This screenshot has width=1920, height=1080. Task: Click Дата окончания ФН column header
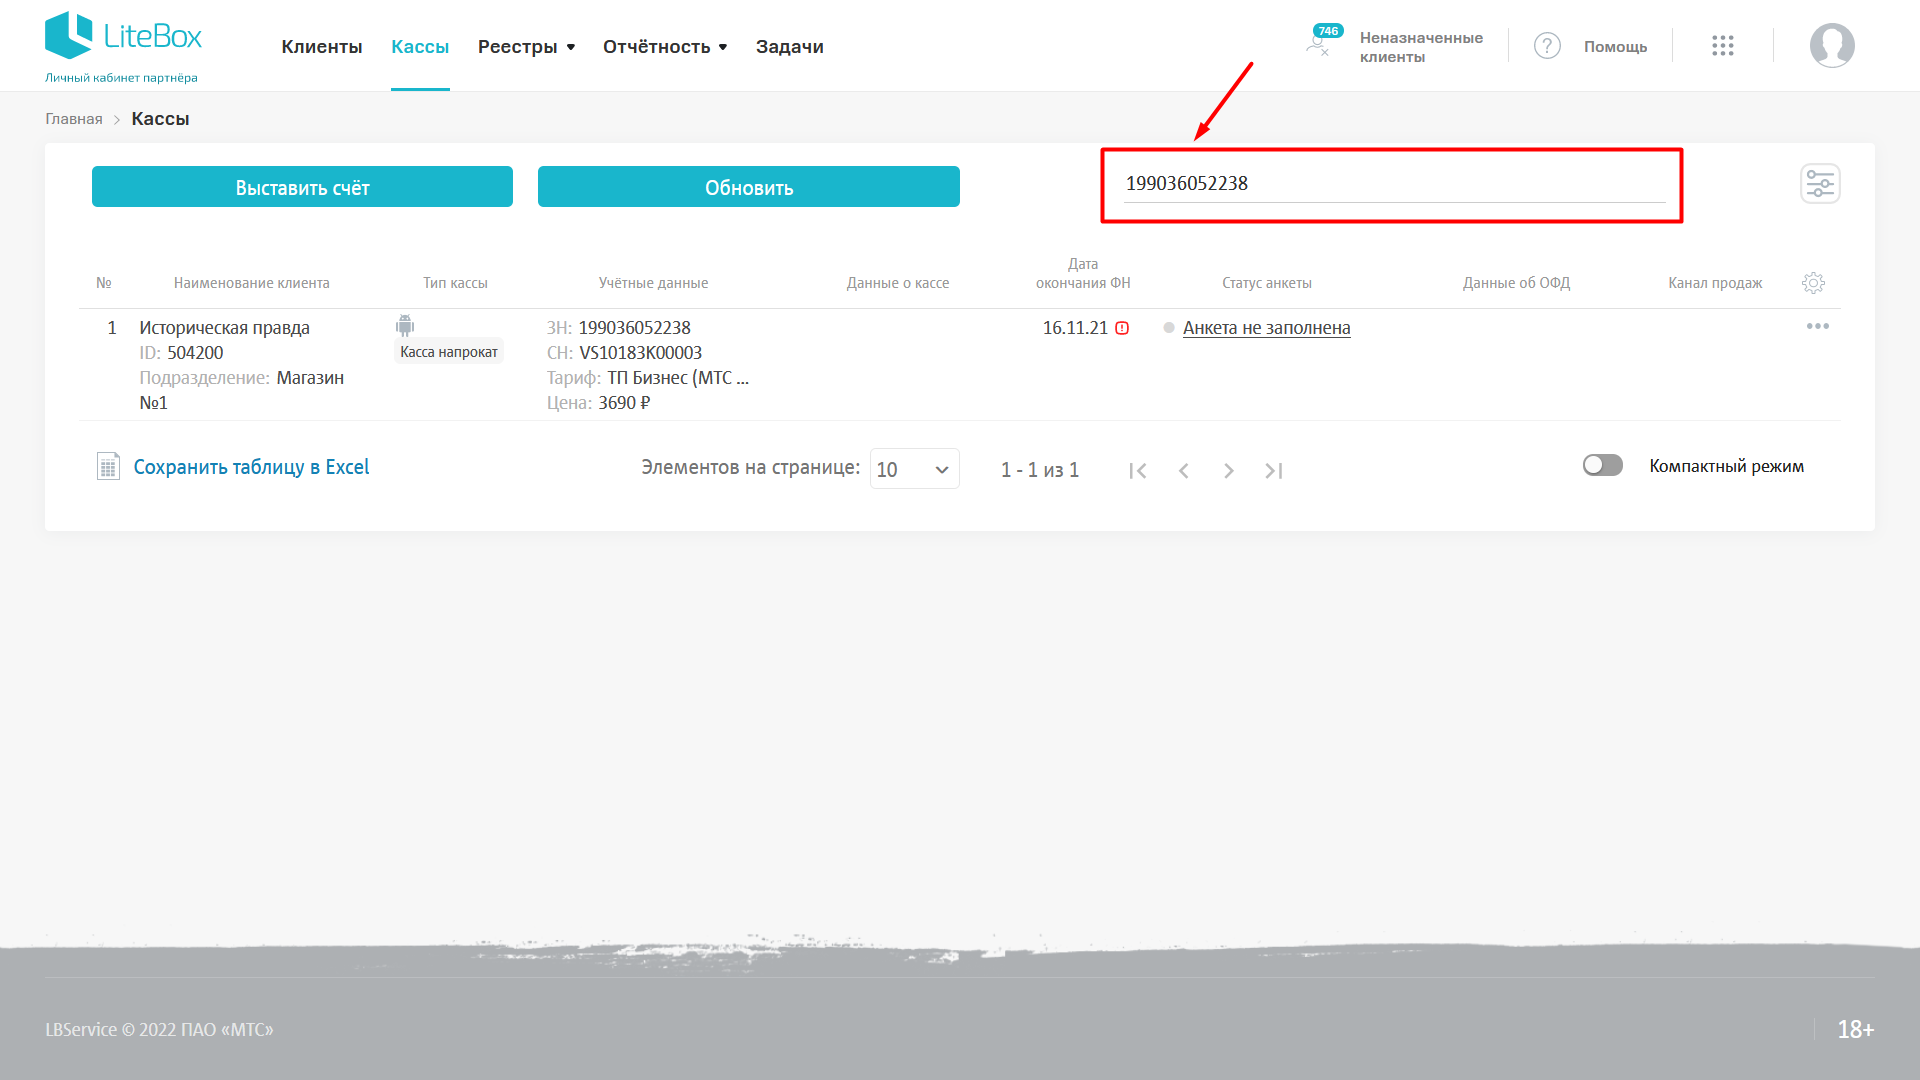[x=1083, y=273]
